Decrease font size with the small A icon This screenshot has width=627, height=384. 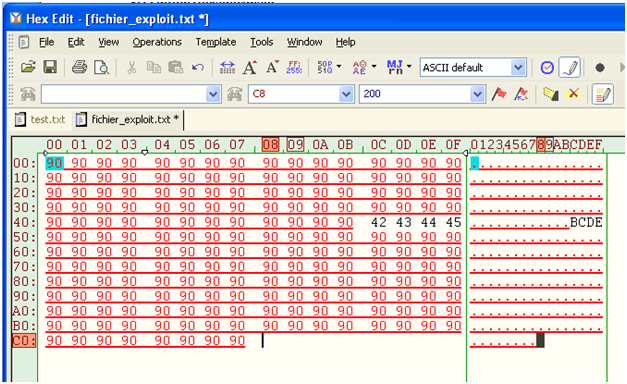(272, 67)
